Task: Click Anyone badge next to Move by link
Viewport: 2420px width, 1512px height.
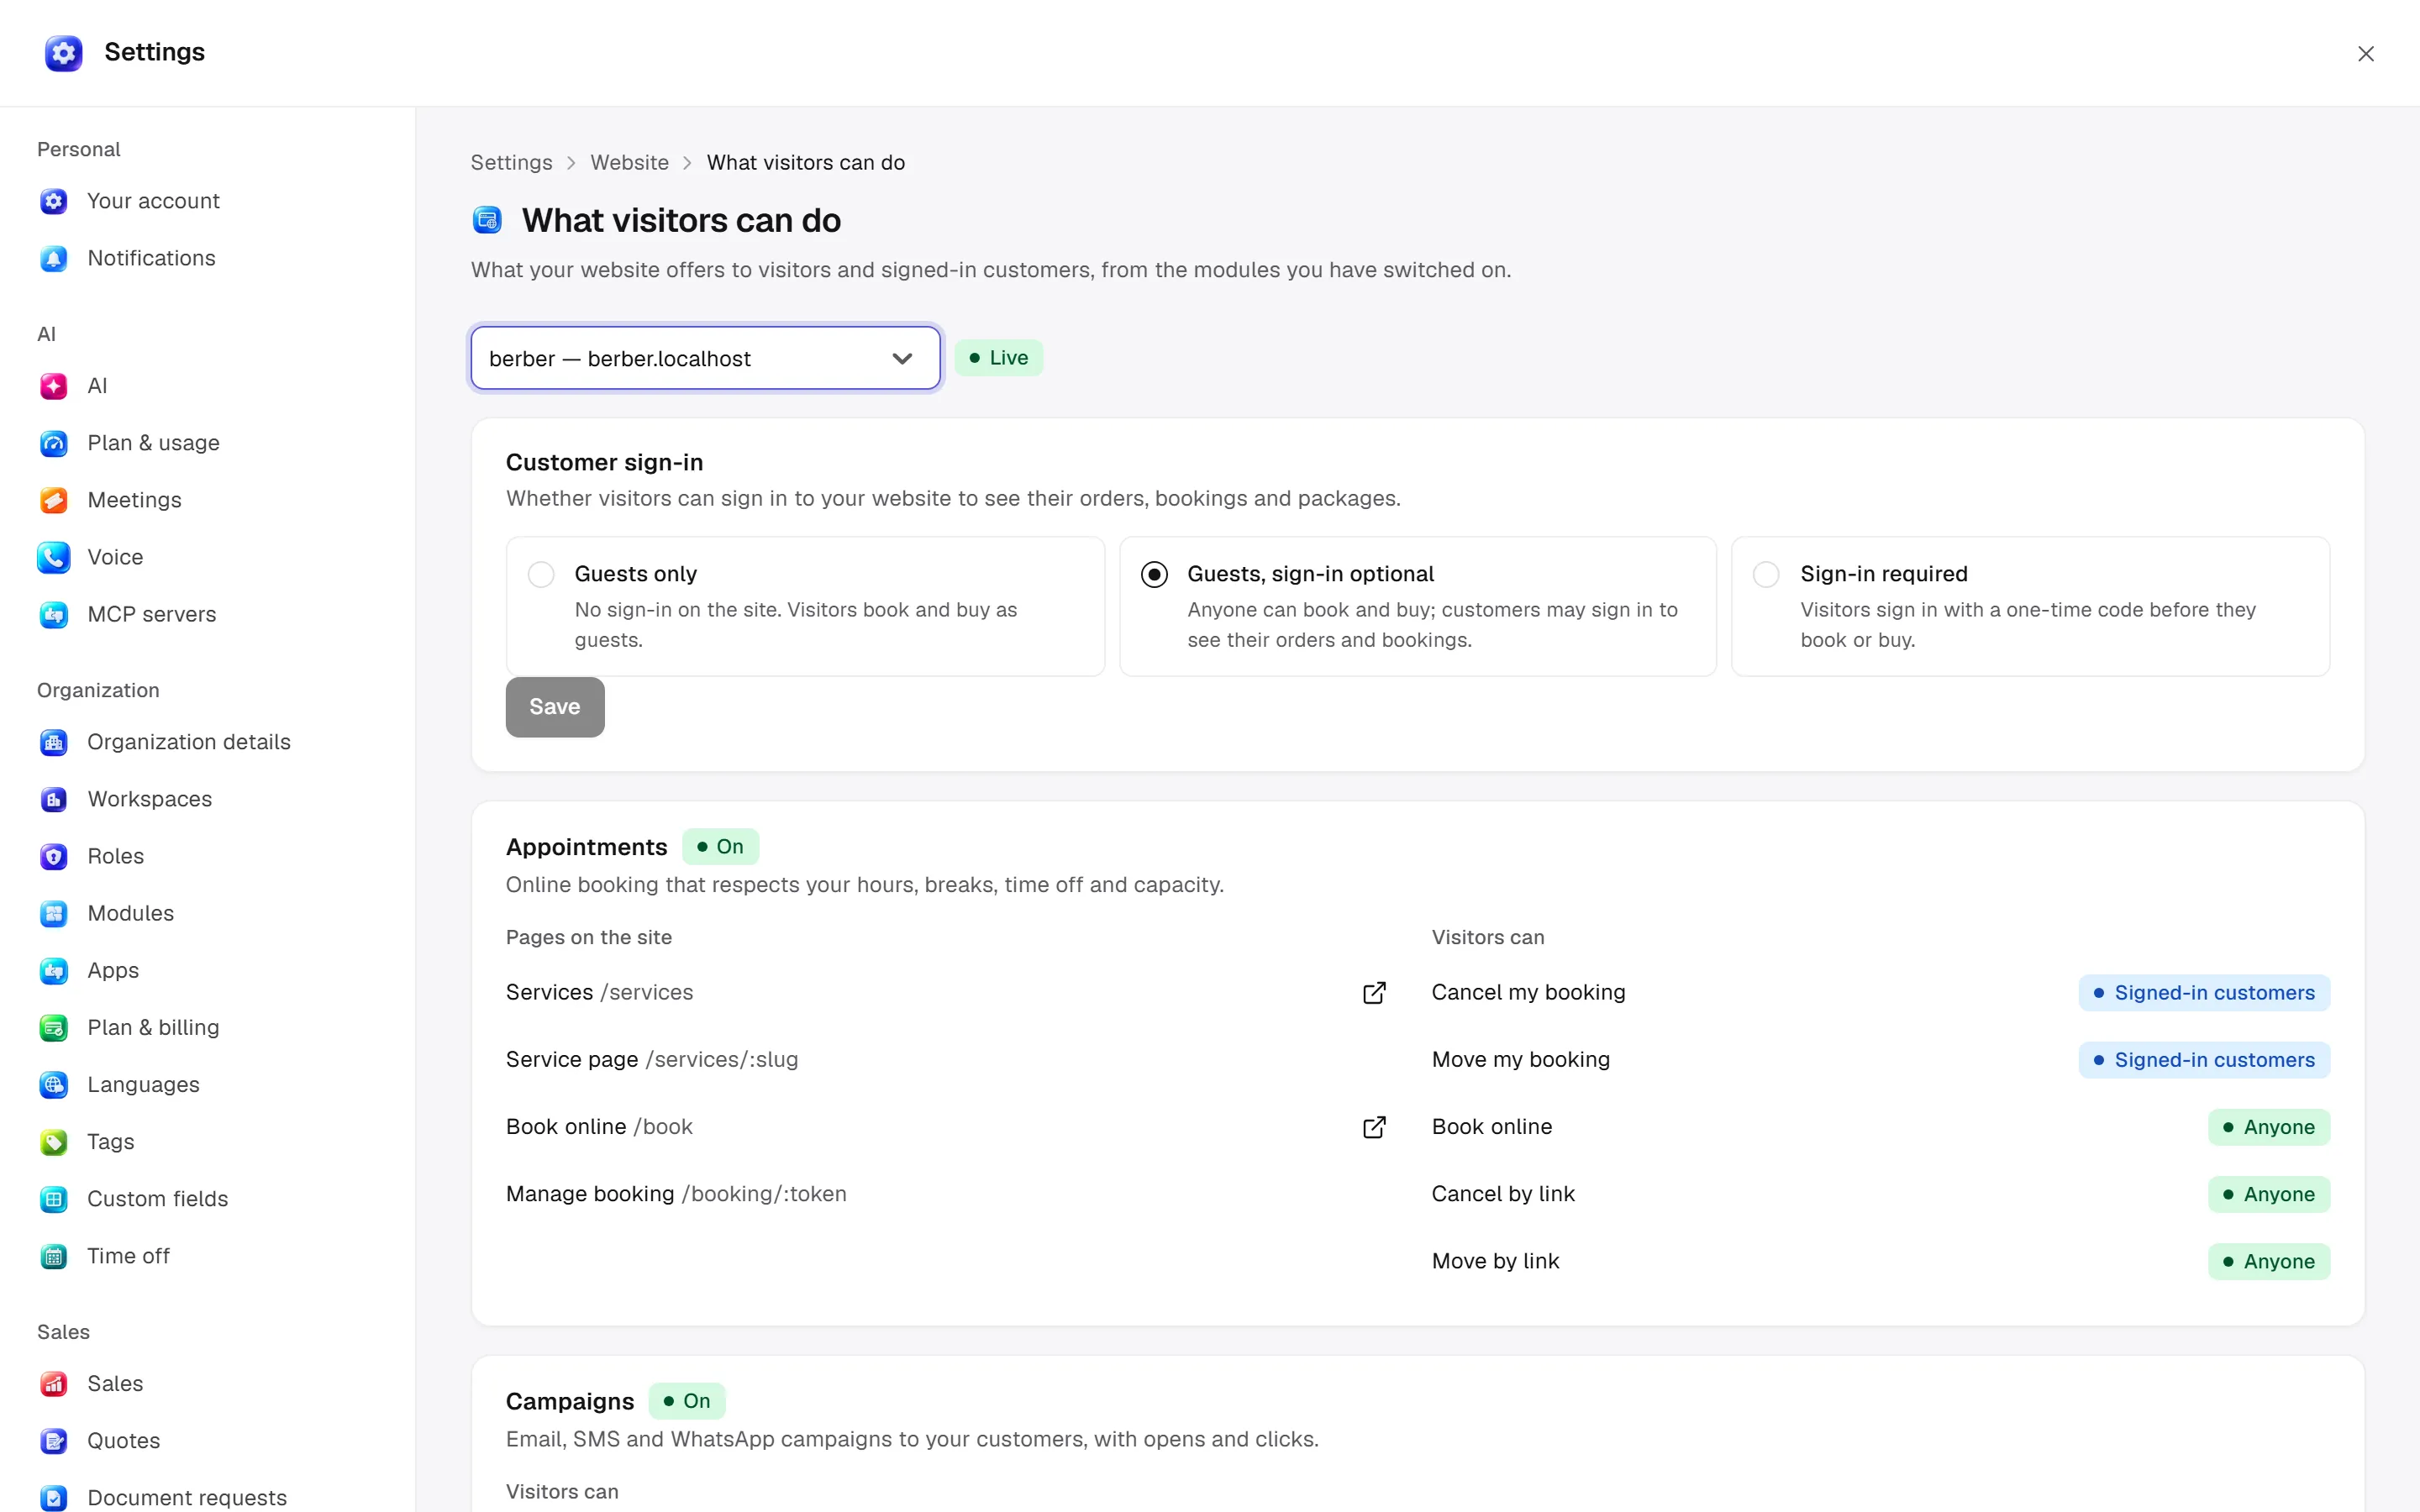Action: [x=2269, y=1261]
